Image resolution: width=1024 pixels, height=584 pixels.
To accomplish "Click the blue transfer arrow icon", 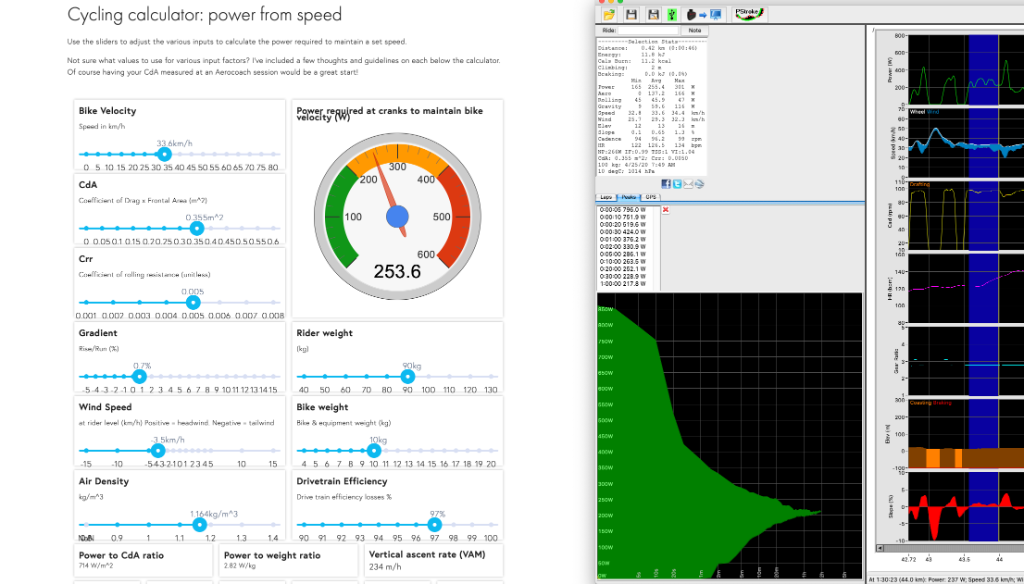I will (703, 14).
